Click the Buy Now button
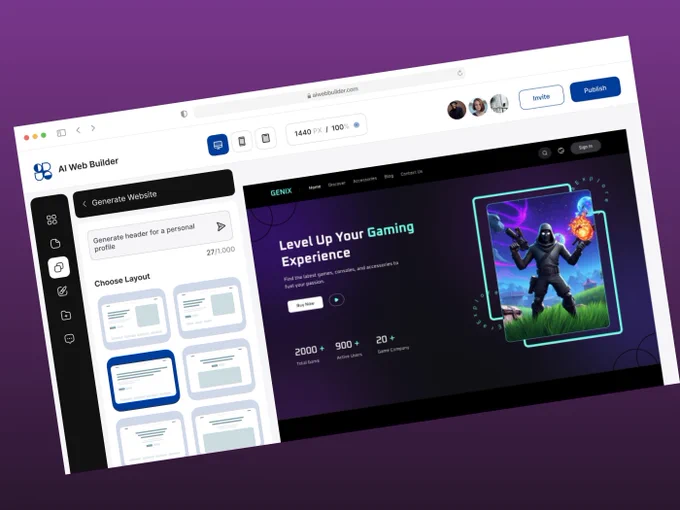Screen dimensions: 680x510 pos(305,304)
